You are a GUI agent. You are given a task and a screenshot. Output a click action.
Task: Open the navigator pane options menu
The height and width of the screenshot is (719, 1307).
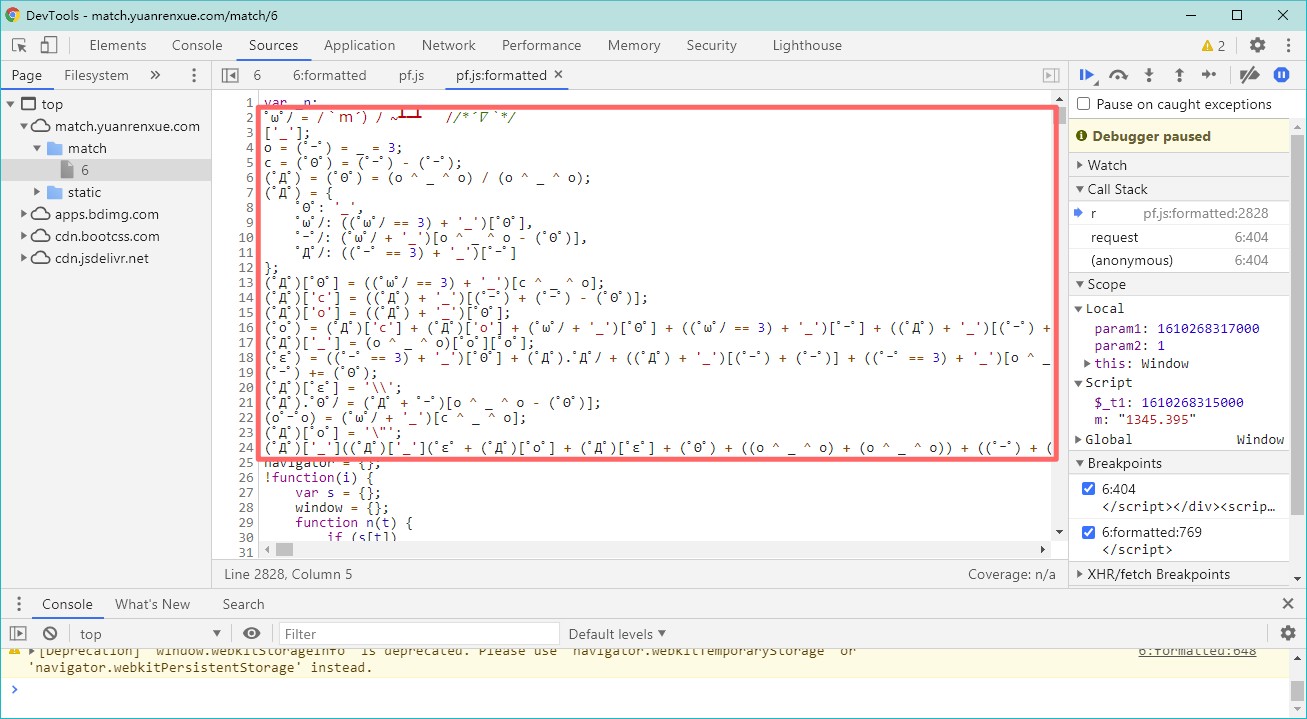click(x=194, y=75)
